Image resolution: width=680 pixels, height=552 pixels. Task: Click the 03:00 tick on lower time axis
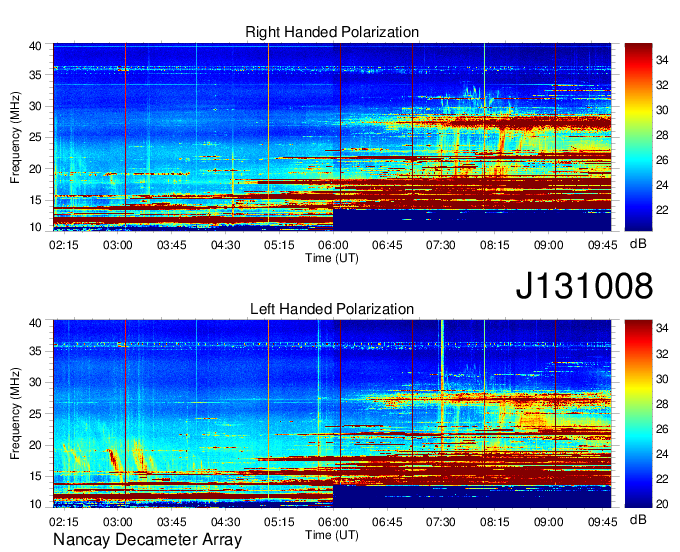118,522
